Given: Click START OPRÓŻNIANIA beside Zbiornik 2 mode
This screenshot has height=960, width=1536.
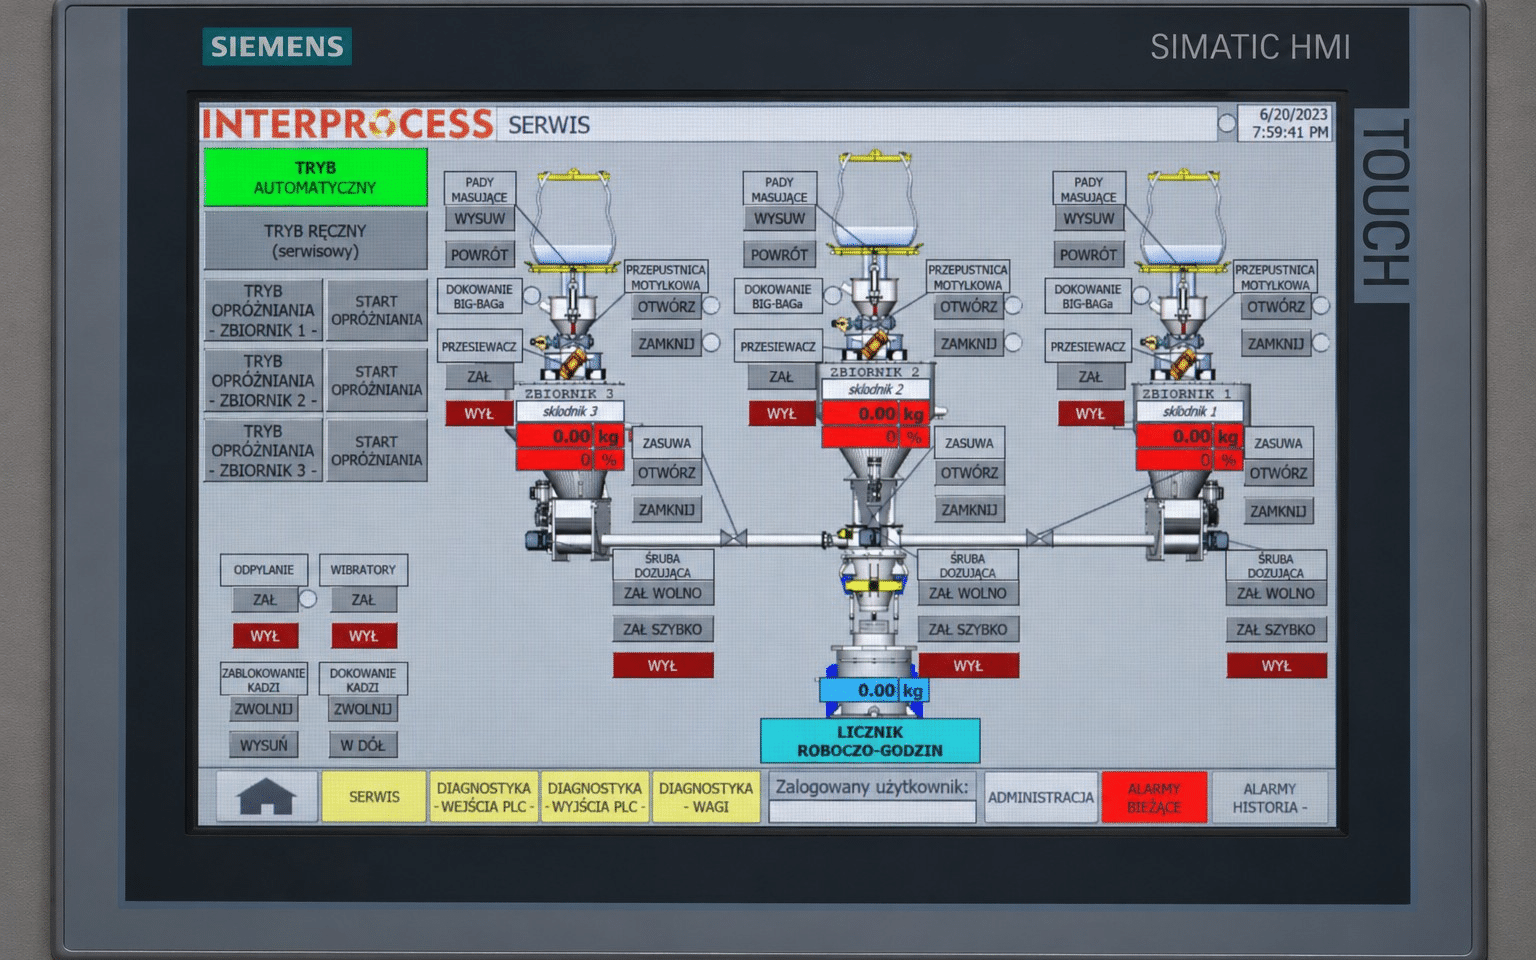Looking at the screenshot, I should click(x=376, y=380).
